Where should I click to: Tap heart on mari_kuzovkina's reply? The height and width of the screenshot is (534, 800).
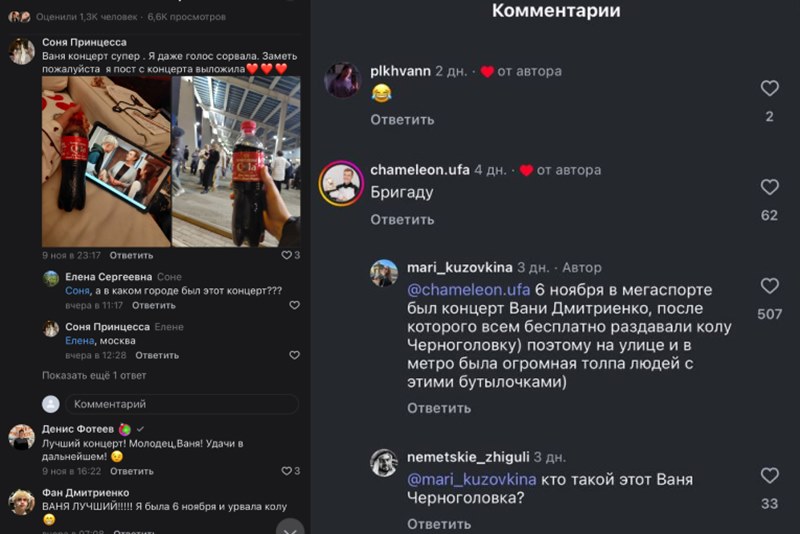click(769, 286)
